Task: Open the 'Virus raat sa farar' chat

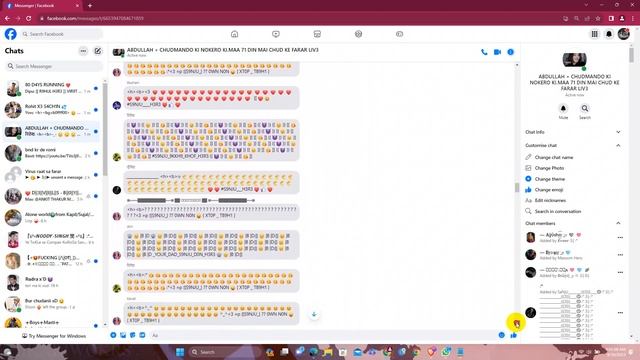Action: (52, 175)
